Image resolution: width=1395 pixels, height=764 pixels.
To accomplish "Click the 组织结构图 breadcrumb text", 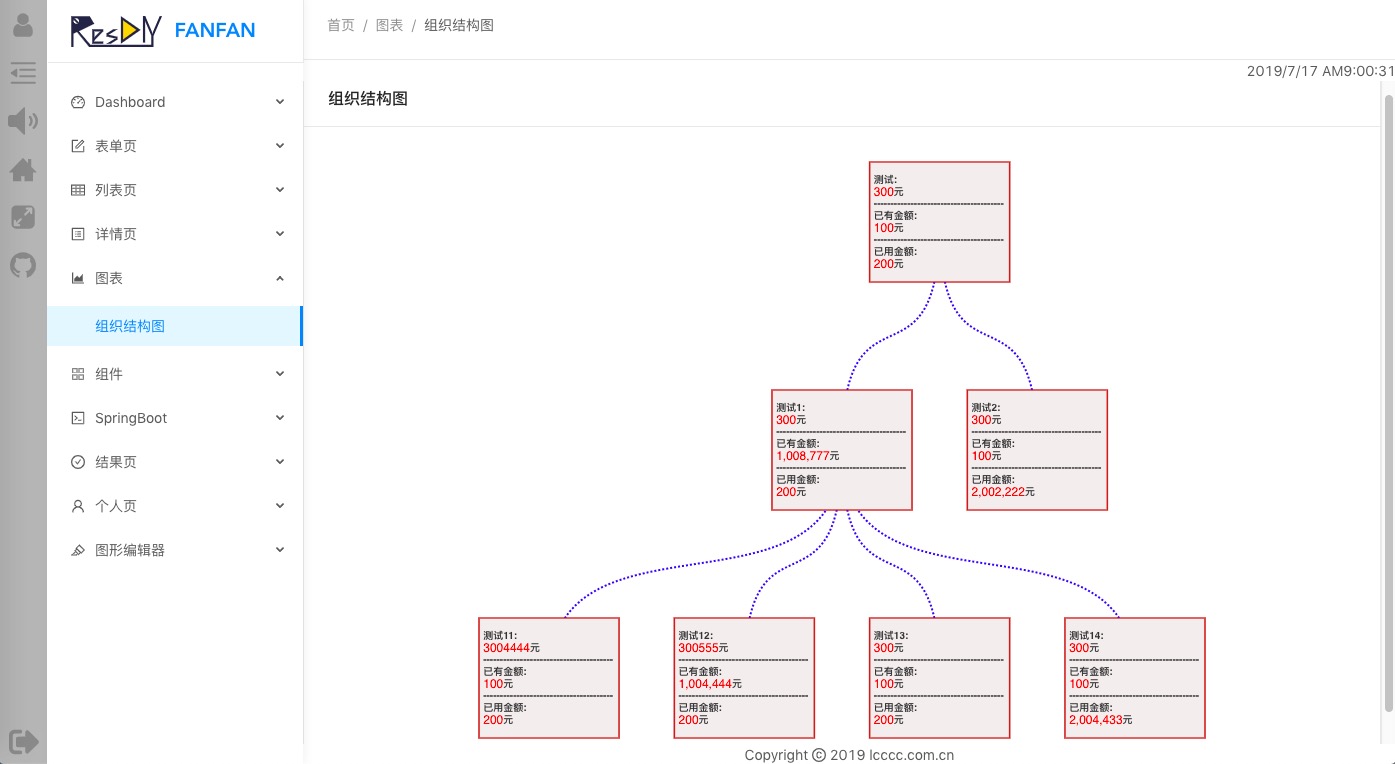I will (459, 25).
